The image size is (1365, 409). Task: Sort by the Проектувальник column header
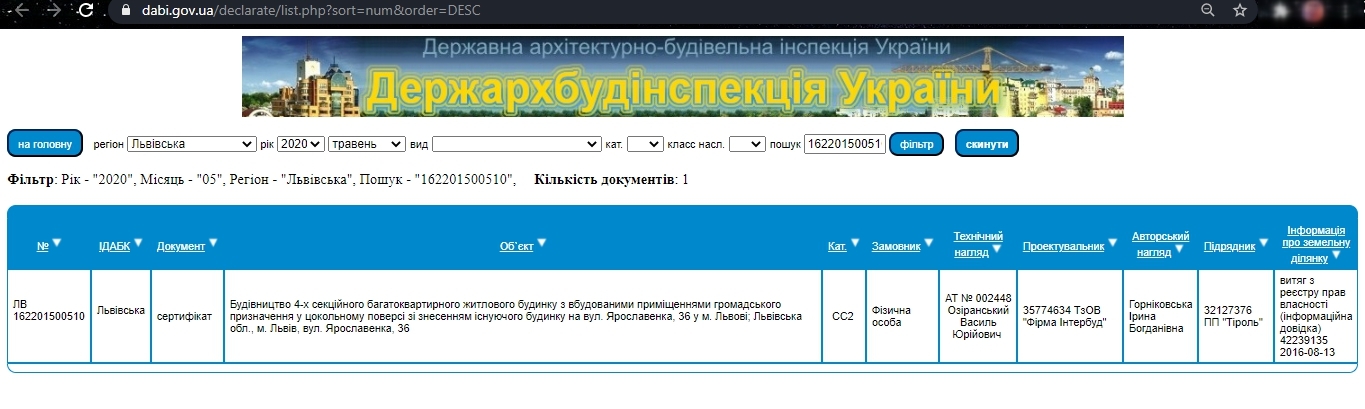coord(1064,246)
